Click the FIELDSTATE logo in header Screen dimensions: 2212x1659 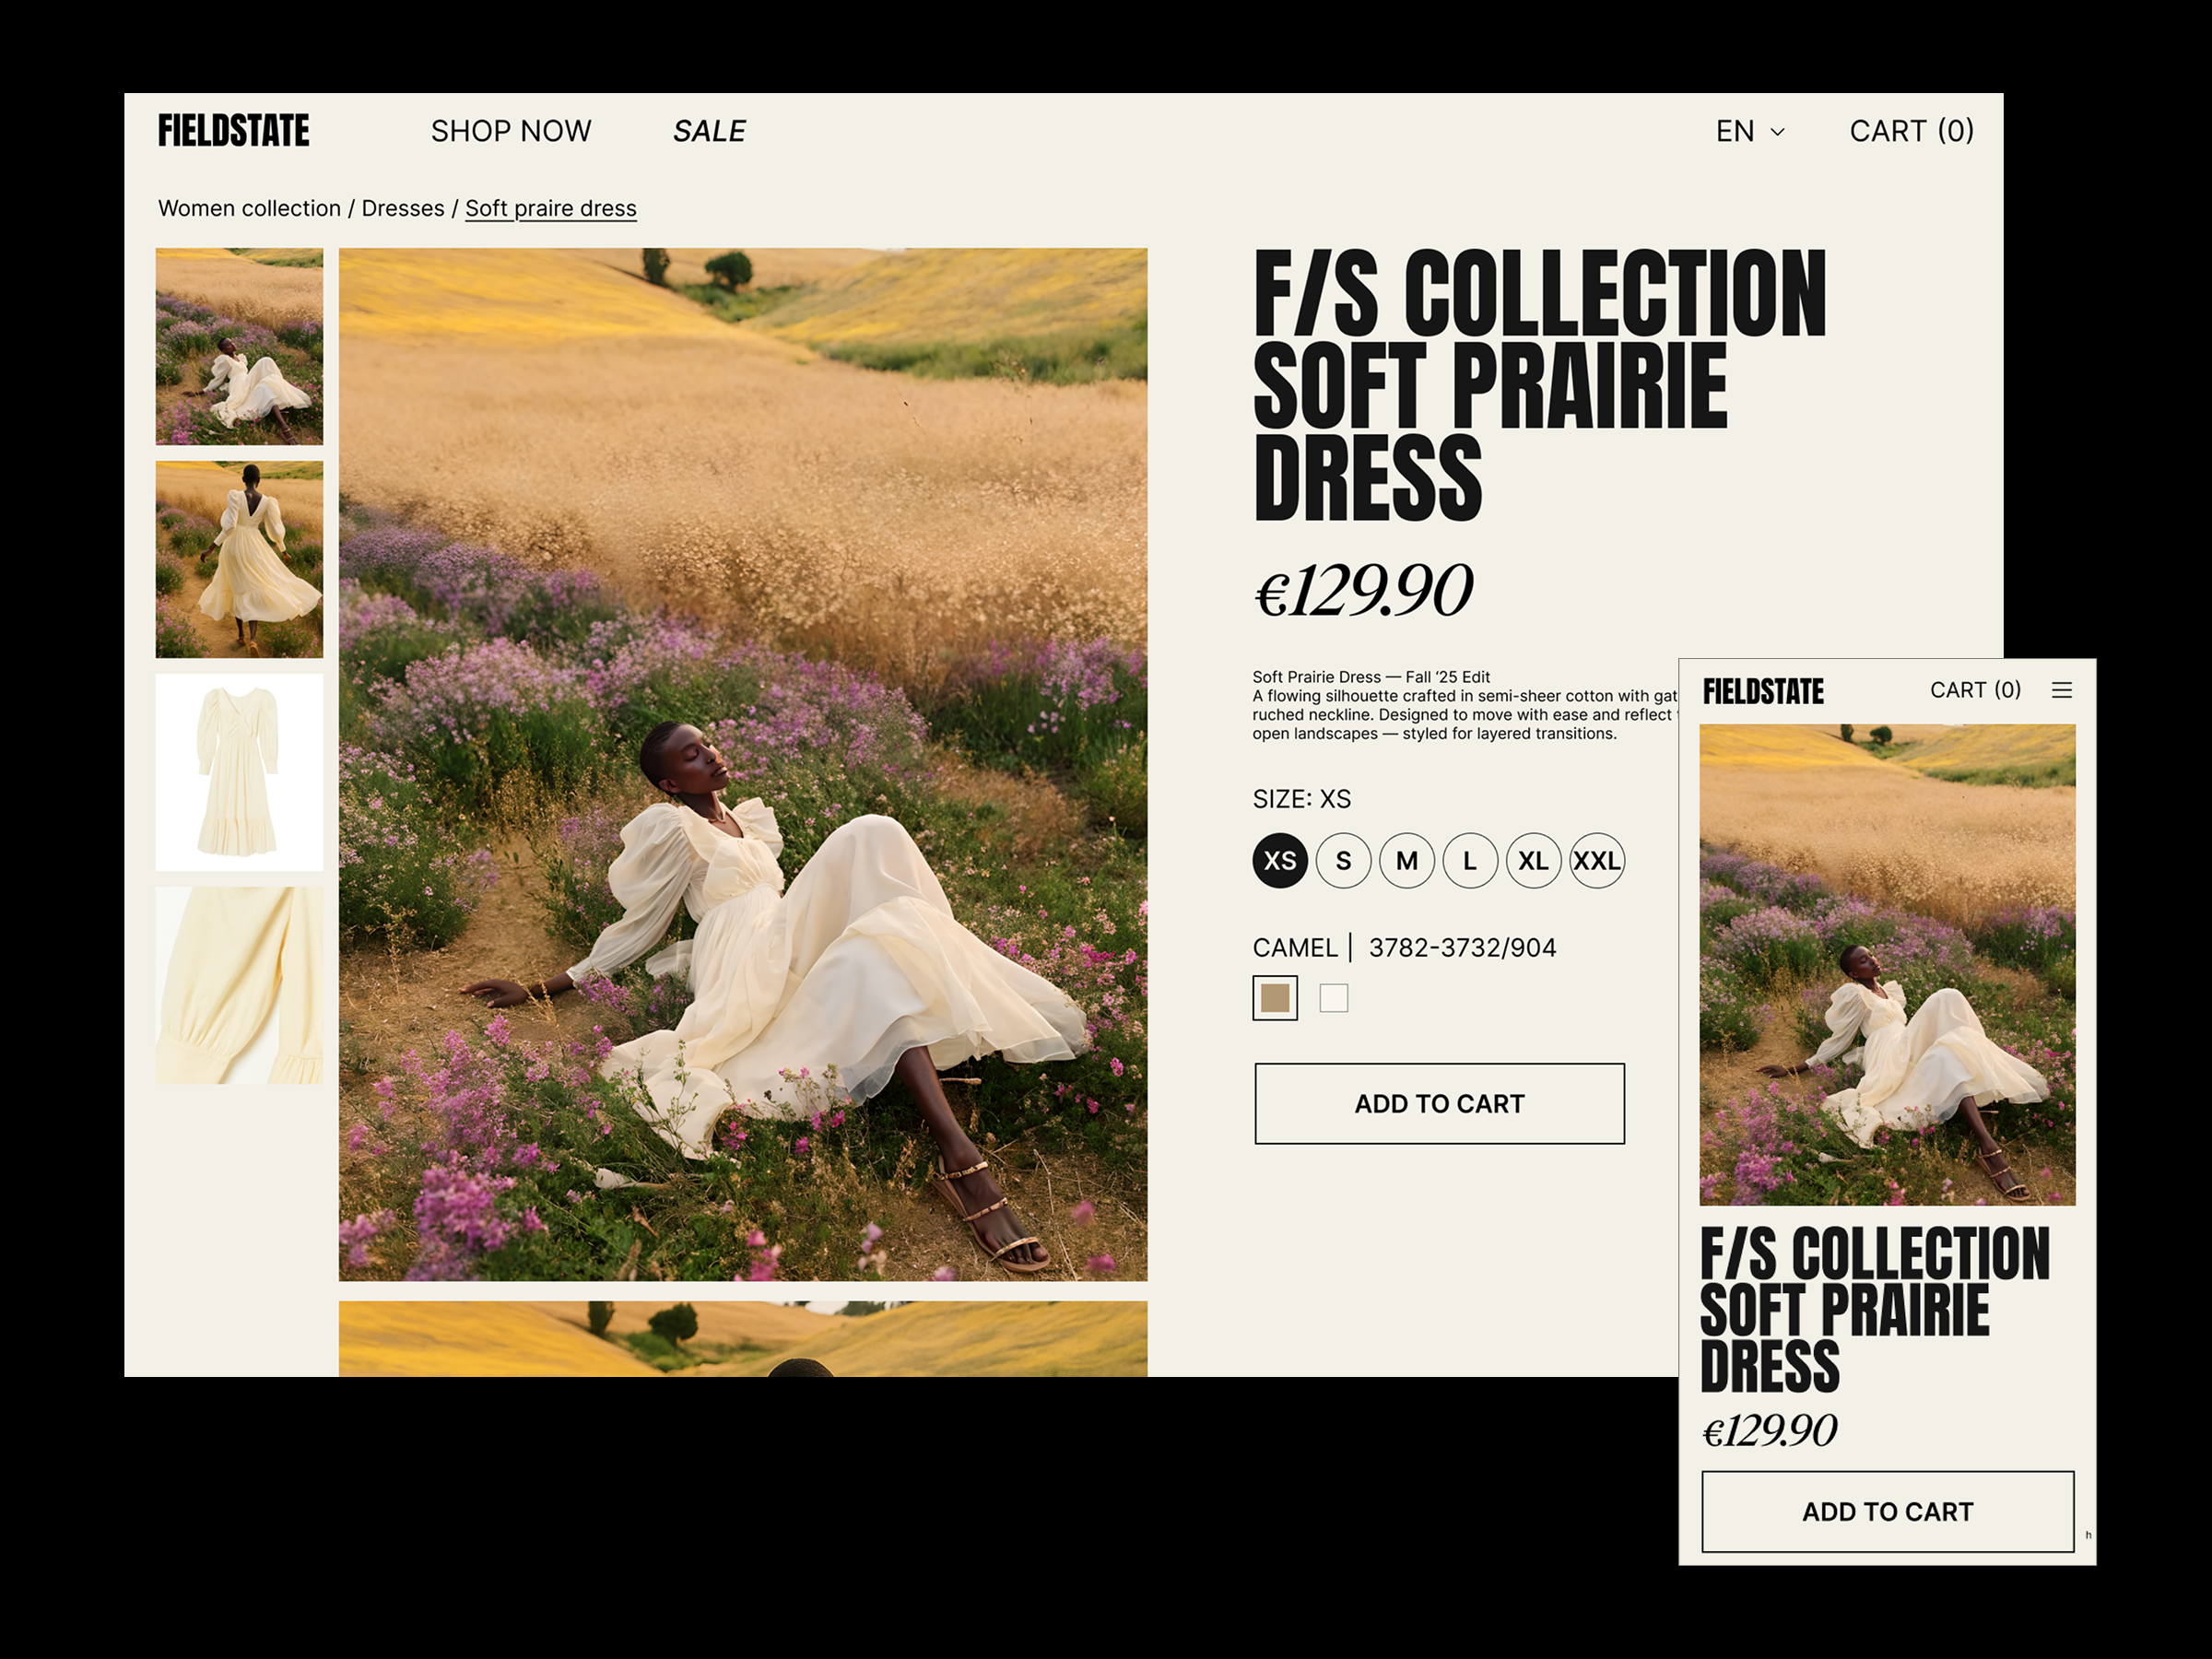(234, 129)
